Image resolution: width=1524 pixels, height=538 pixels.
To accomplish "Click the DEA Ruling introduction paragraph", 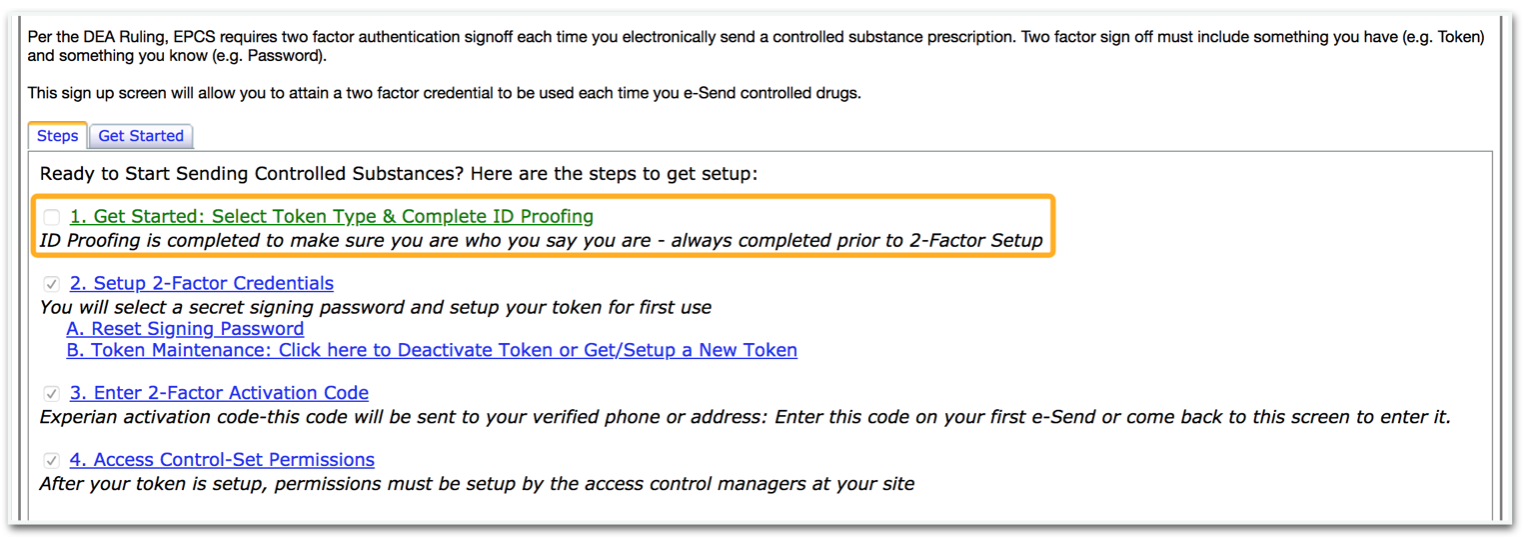I will click(755, 46).
